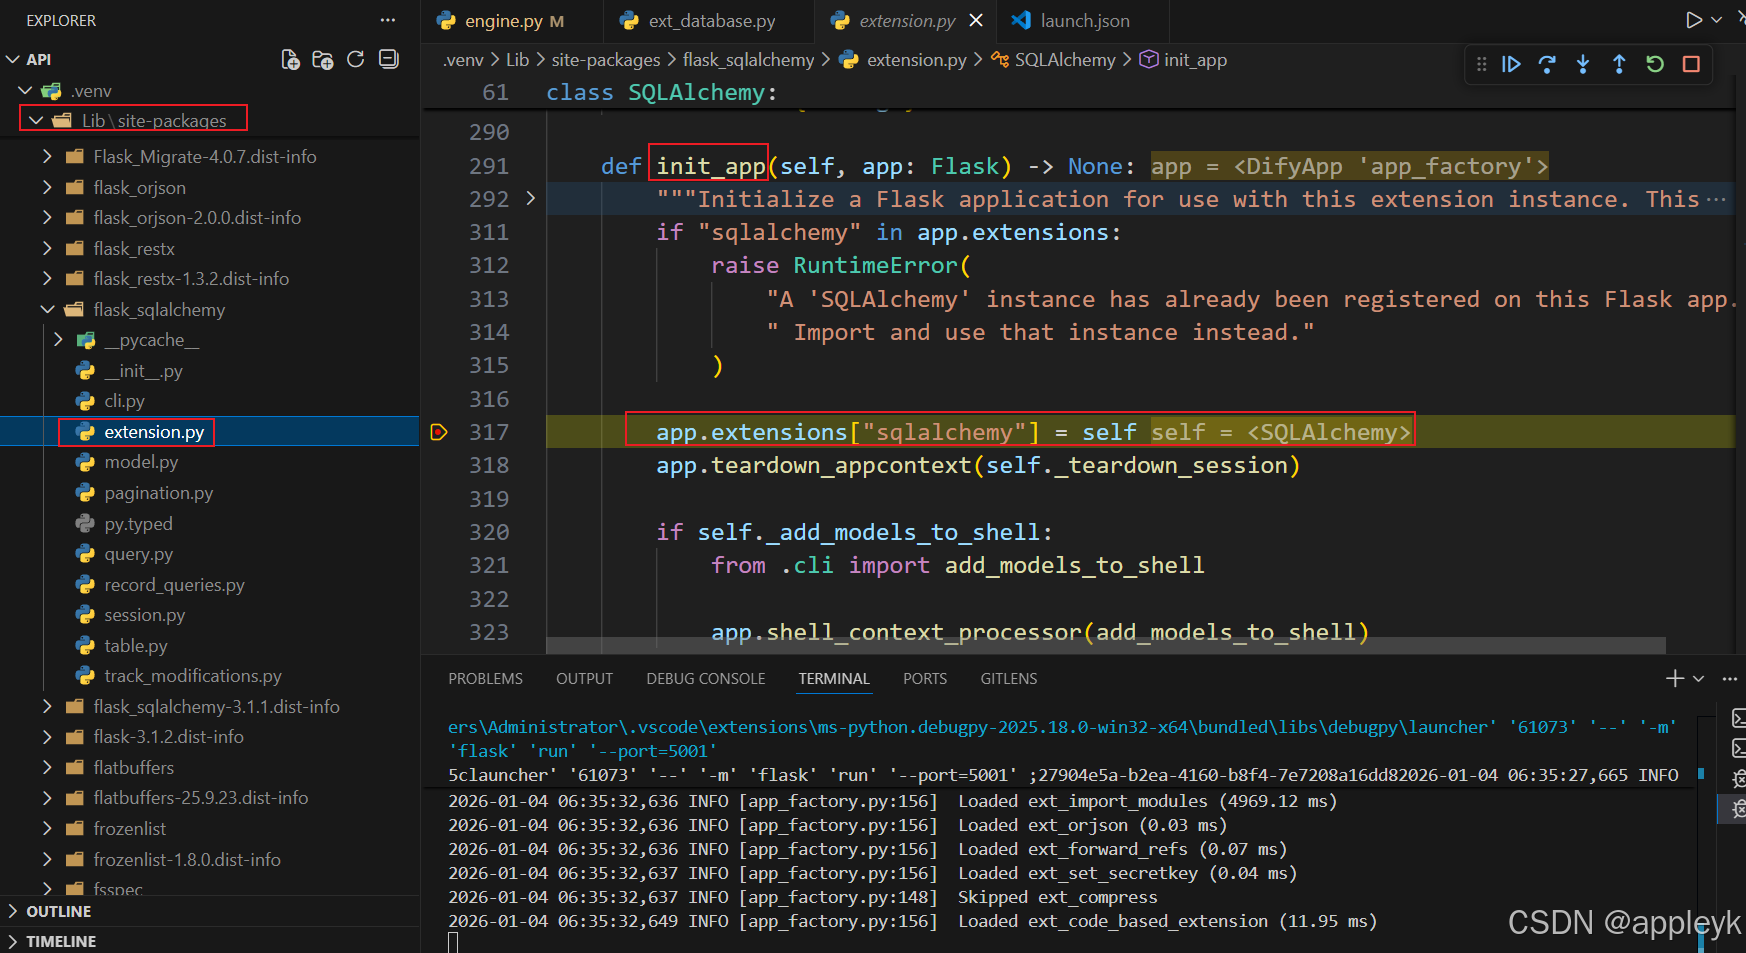Open the PROBLEMS panel tab
This screenshot has height=953, width=1746.
click(x=485, y=679)
